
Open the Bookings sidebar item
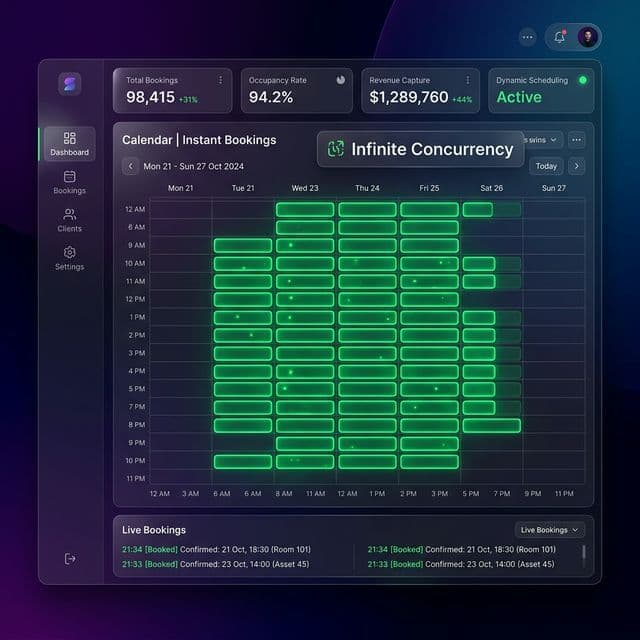(x=69, y=182)
